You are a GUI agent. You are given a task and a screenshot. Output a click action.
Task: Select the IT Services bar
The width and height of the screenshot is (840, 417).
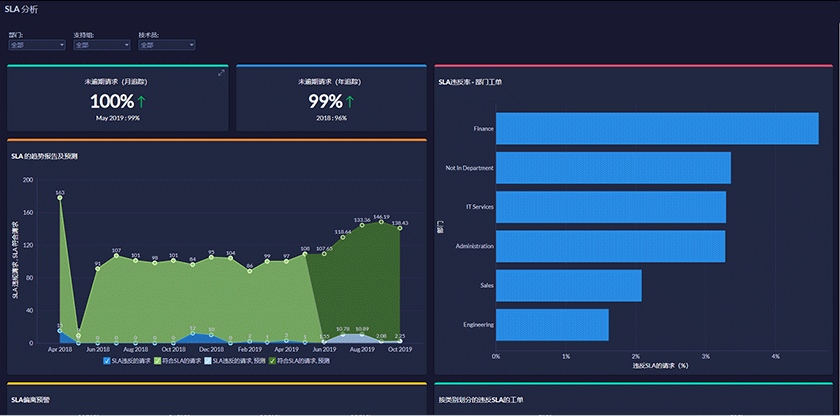(610, 207)
